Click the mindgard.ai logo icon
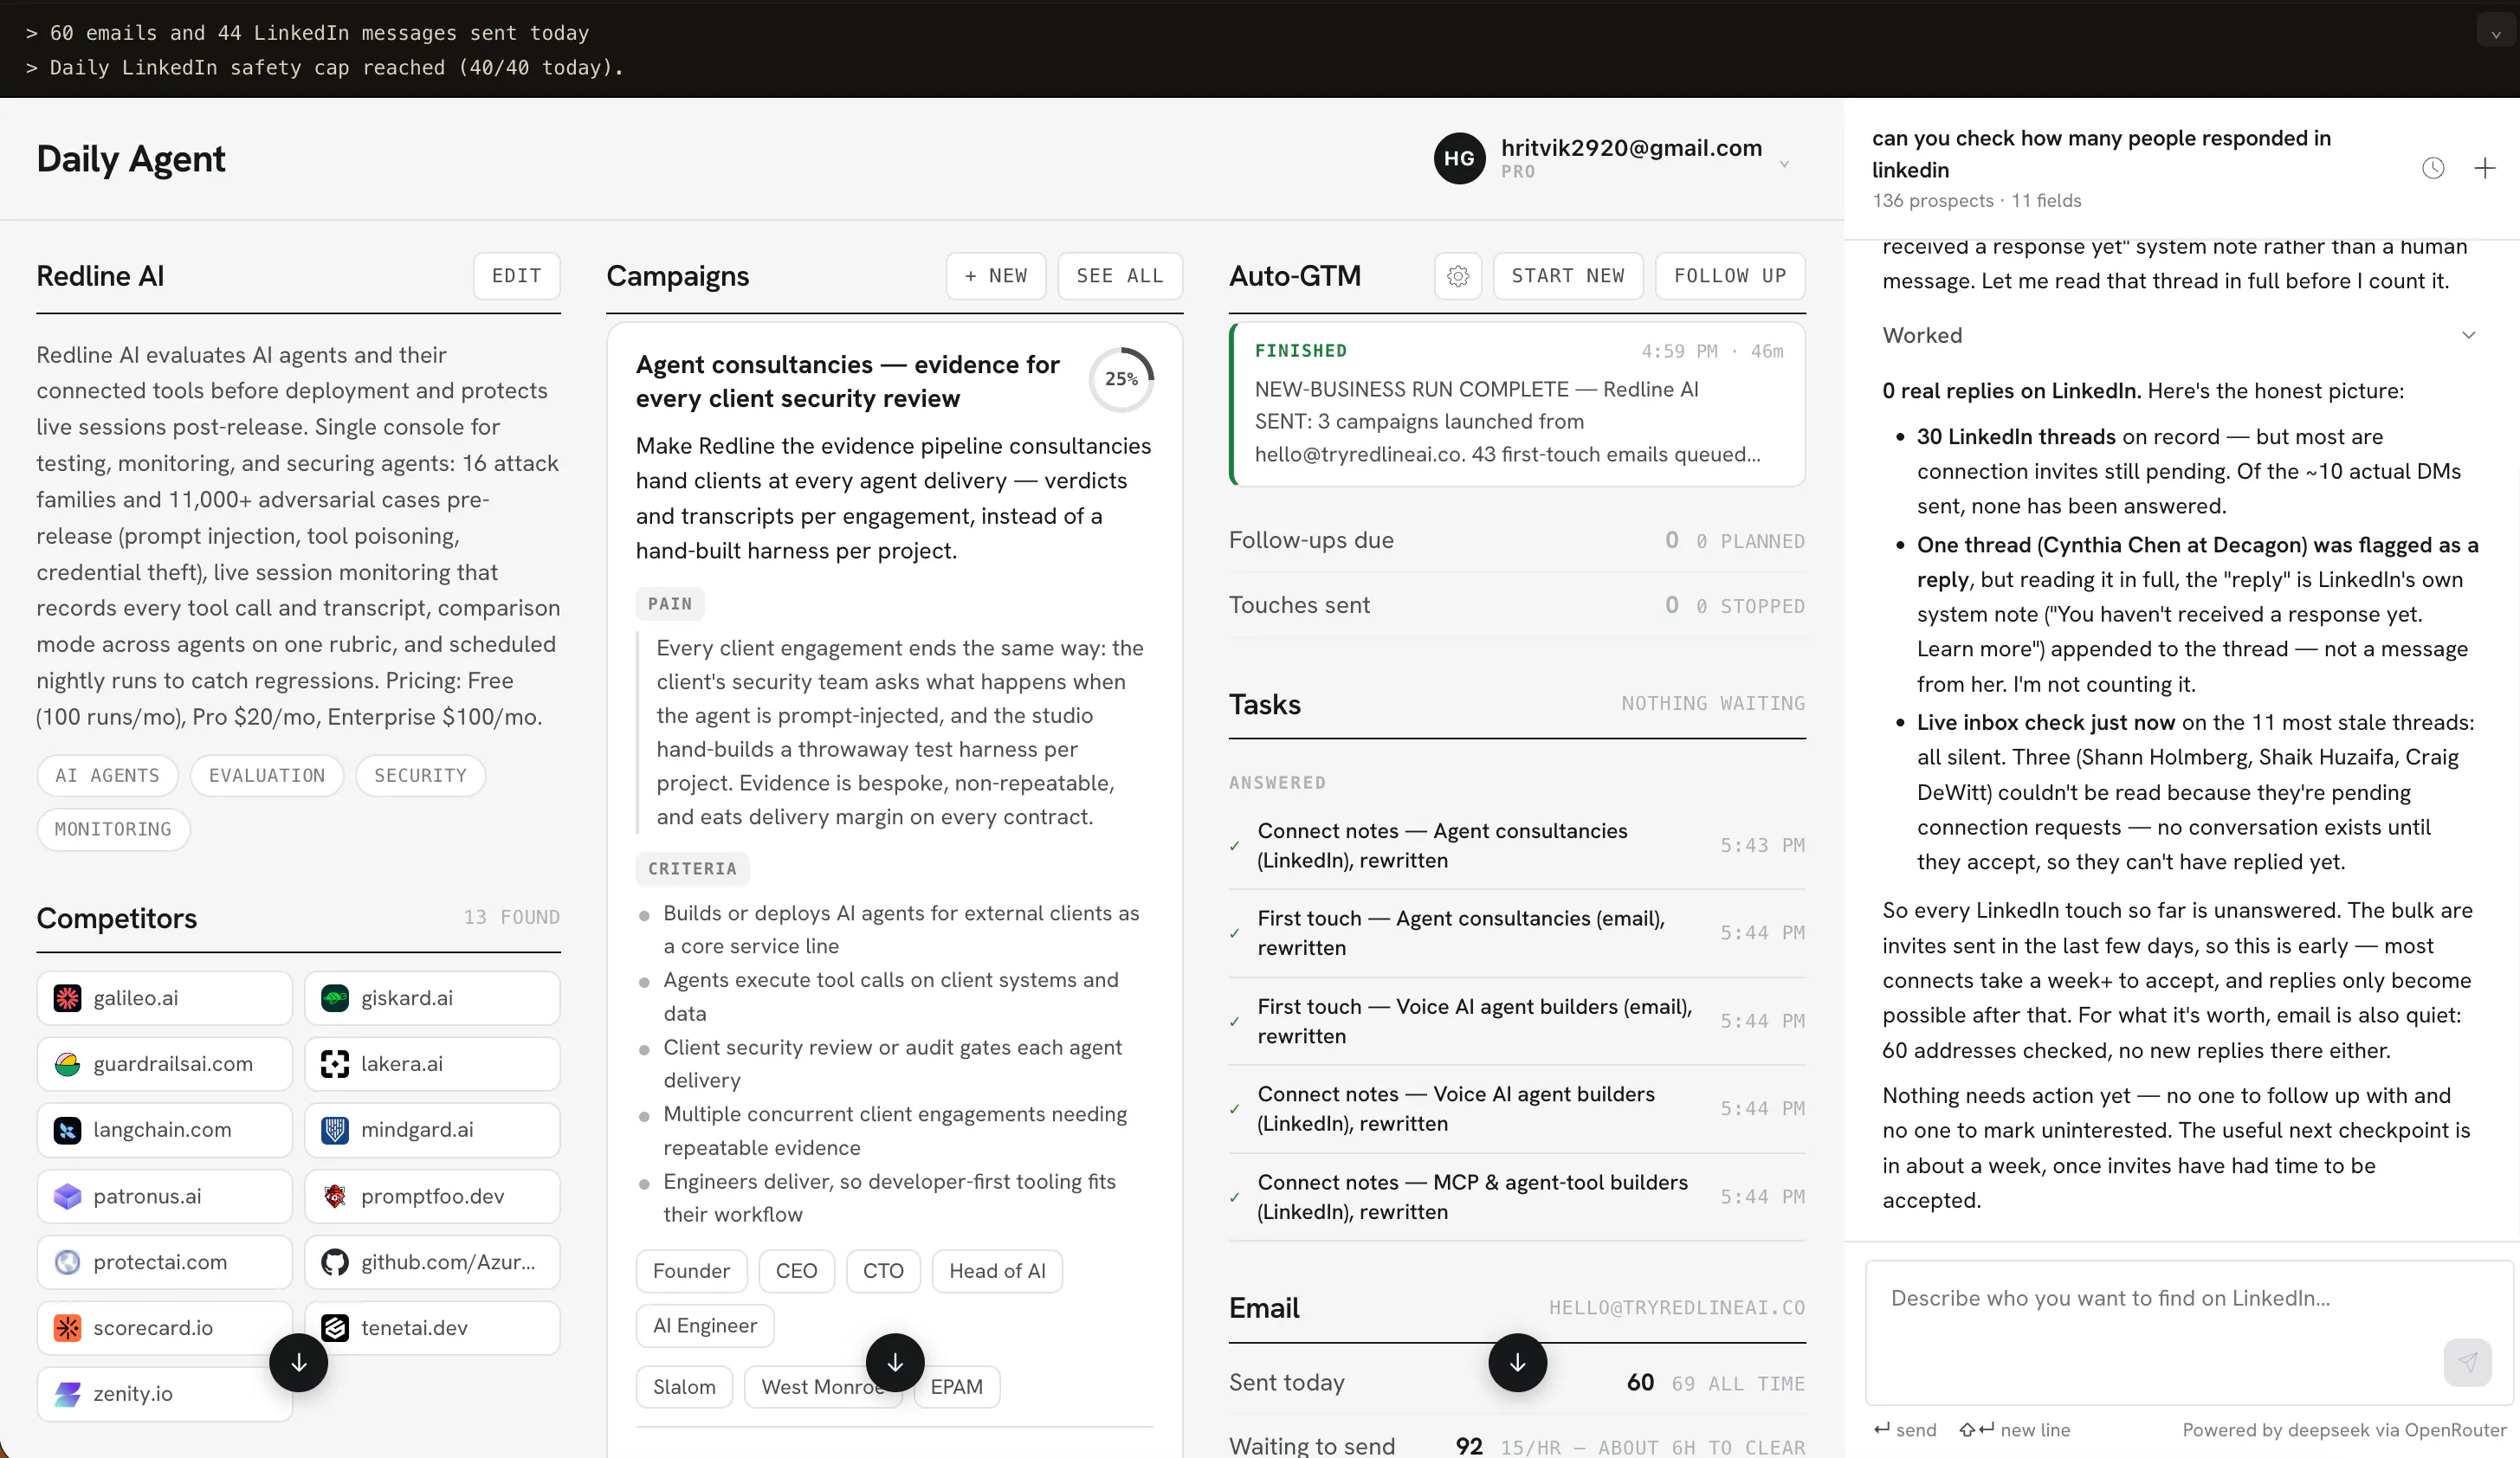This screenshot has width=2520, height=1458. [335, 1130]
